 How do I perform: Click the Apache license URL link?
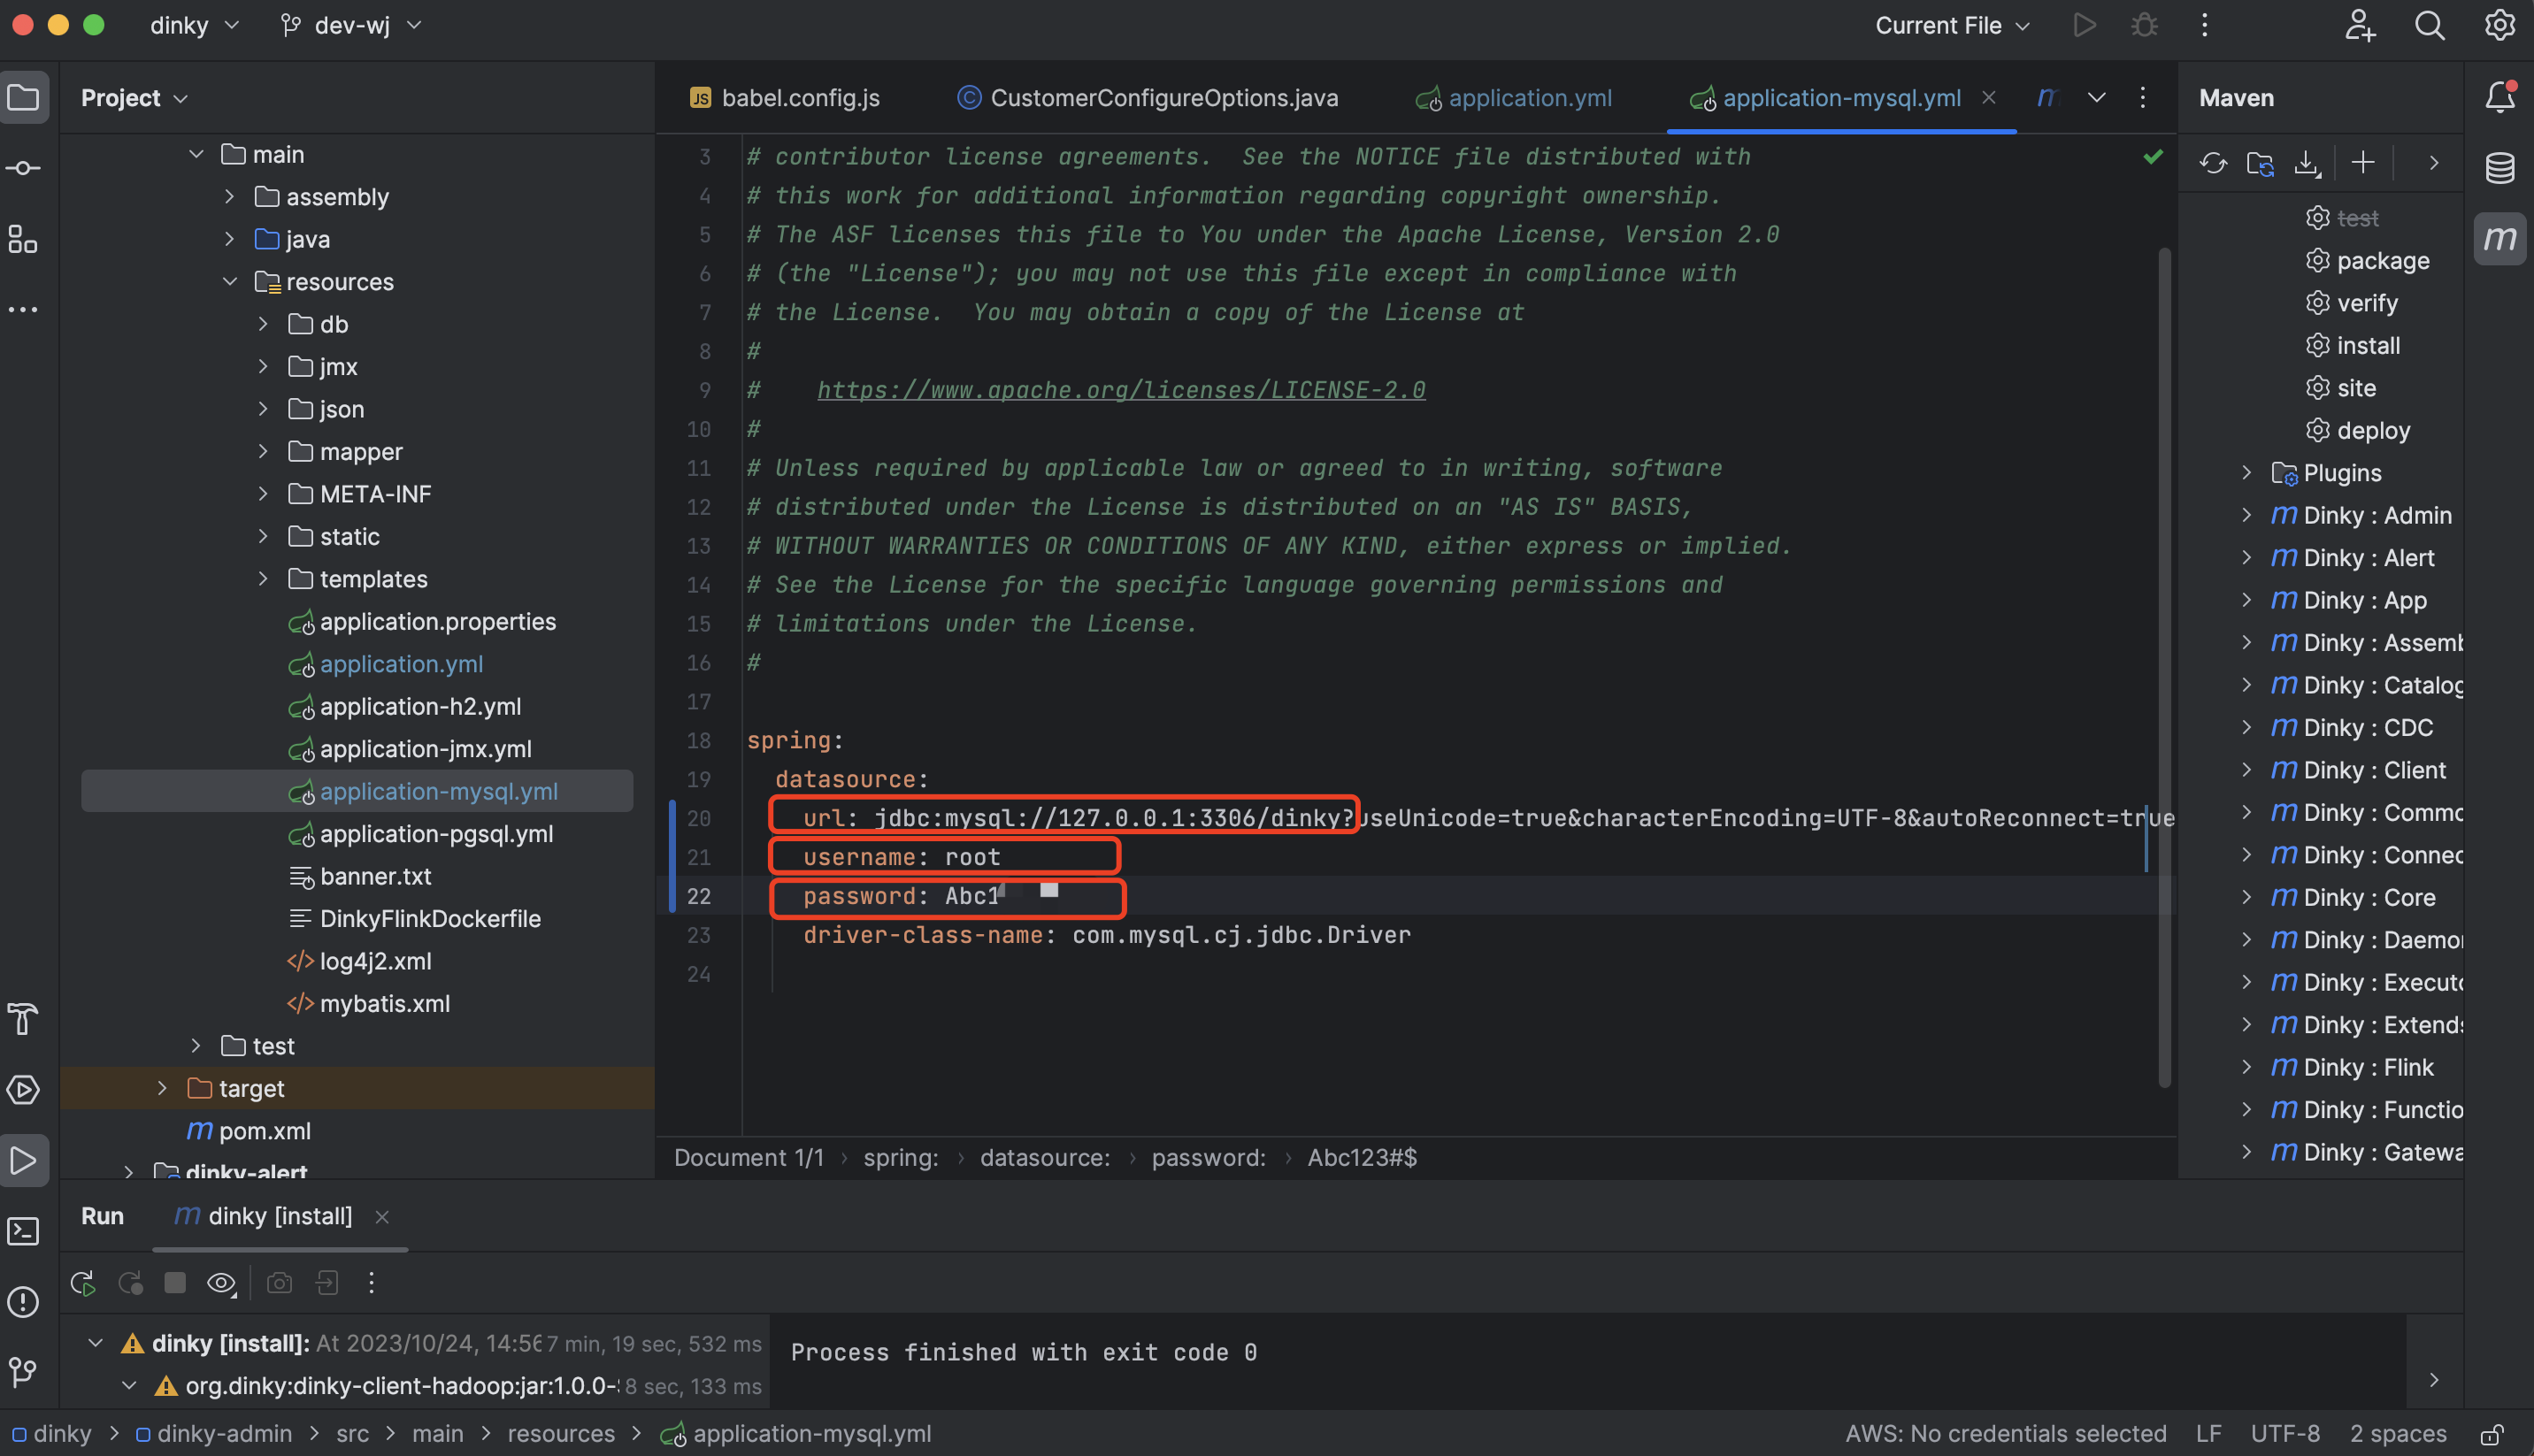(1121, 390)
